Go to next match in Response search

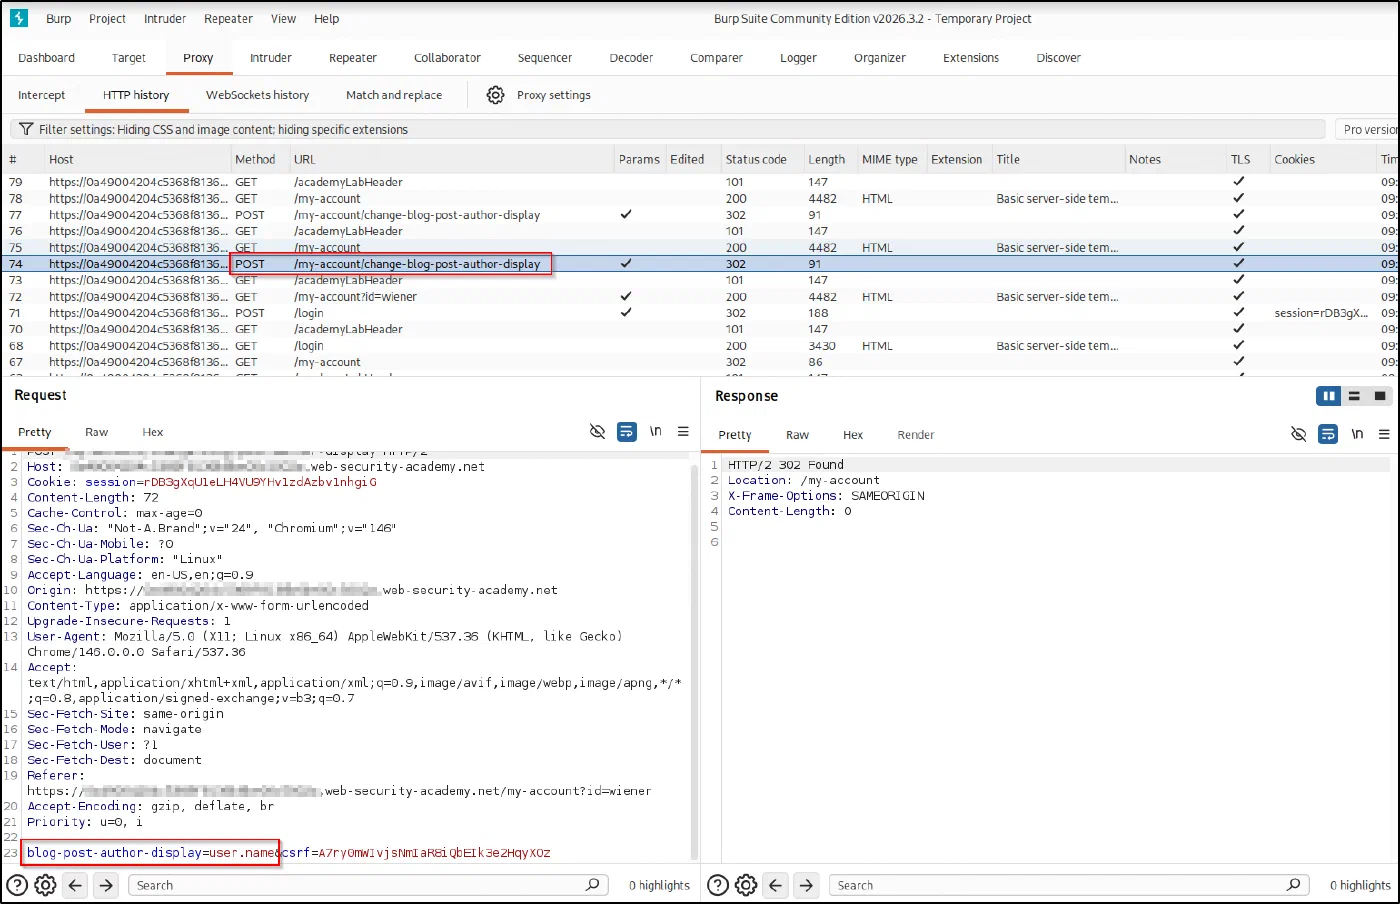[806, 885]
